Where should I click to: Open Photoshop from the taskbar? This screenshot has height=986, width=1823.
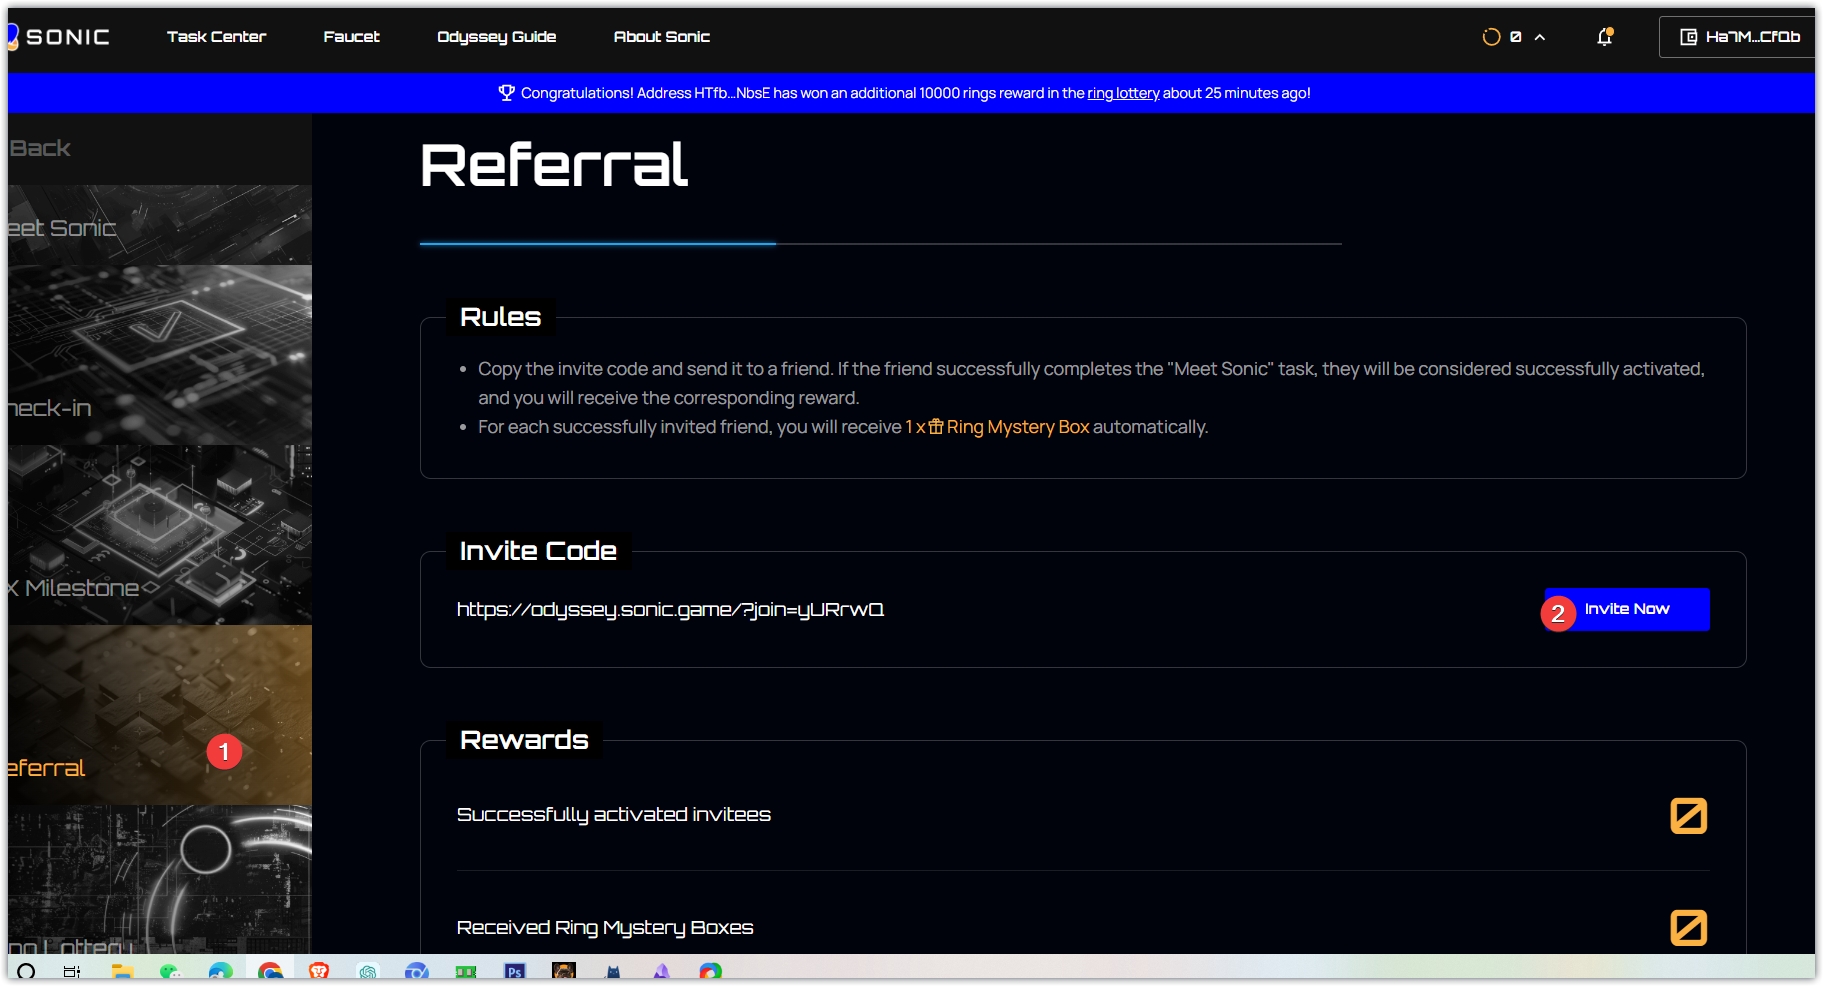[x=515, y=971]
